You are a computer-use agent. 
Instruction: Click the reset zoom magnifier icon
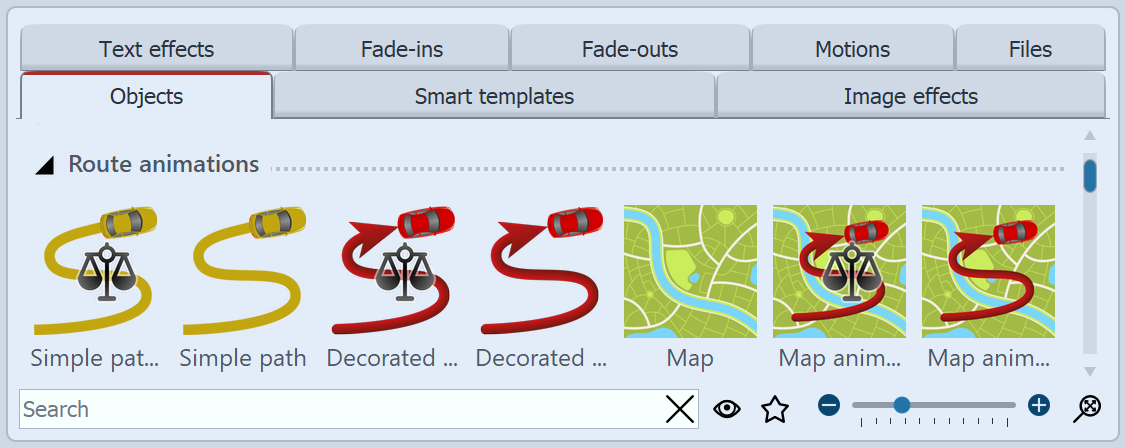coord(1087,407)
